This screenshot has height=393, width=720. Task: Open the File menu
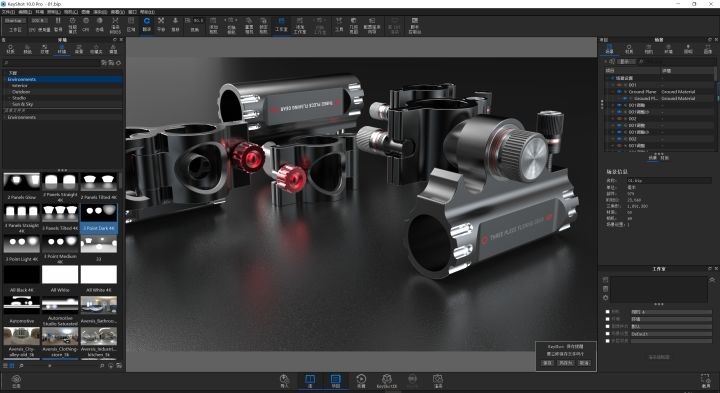pos(8,12)
